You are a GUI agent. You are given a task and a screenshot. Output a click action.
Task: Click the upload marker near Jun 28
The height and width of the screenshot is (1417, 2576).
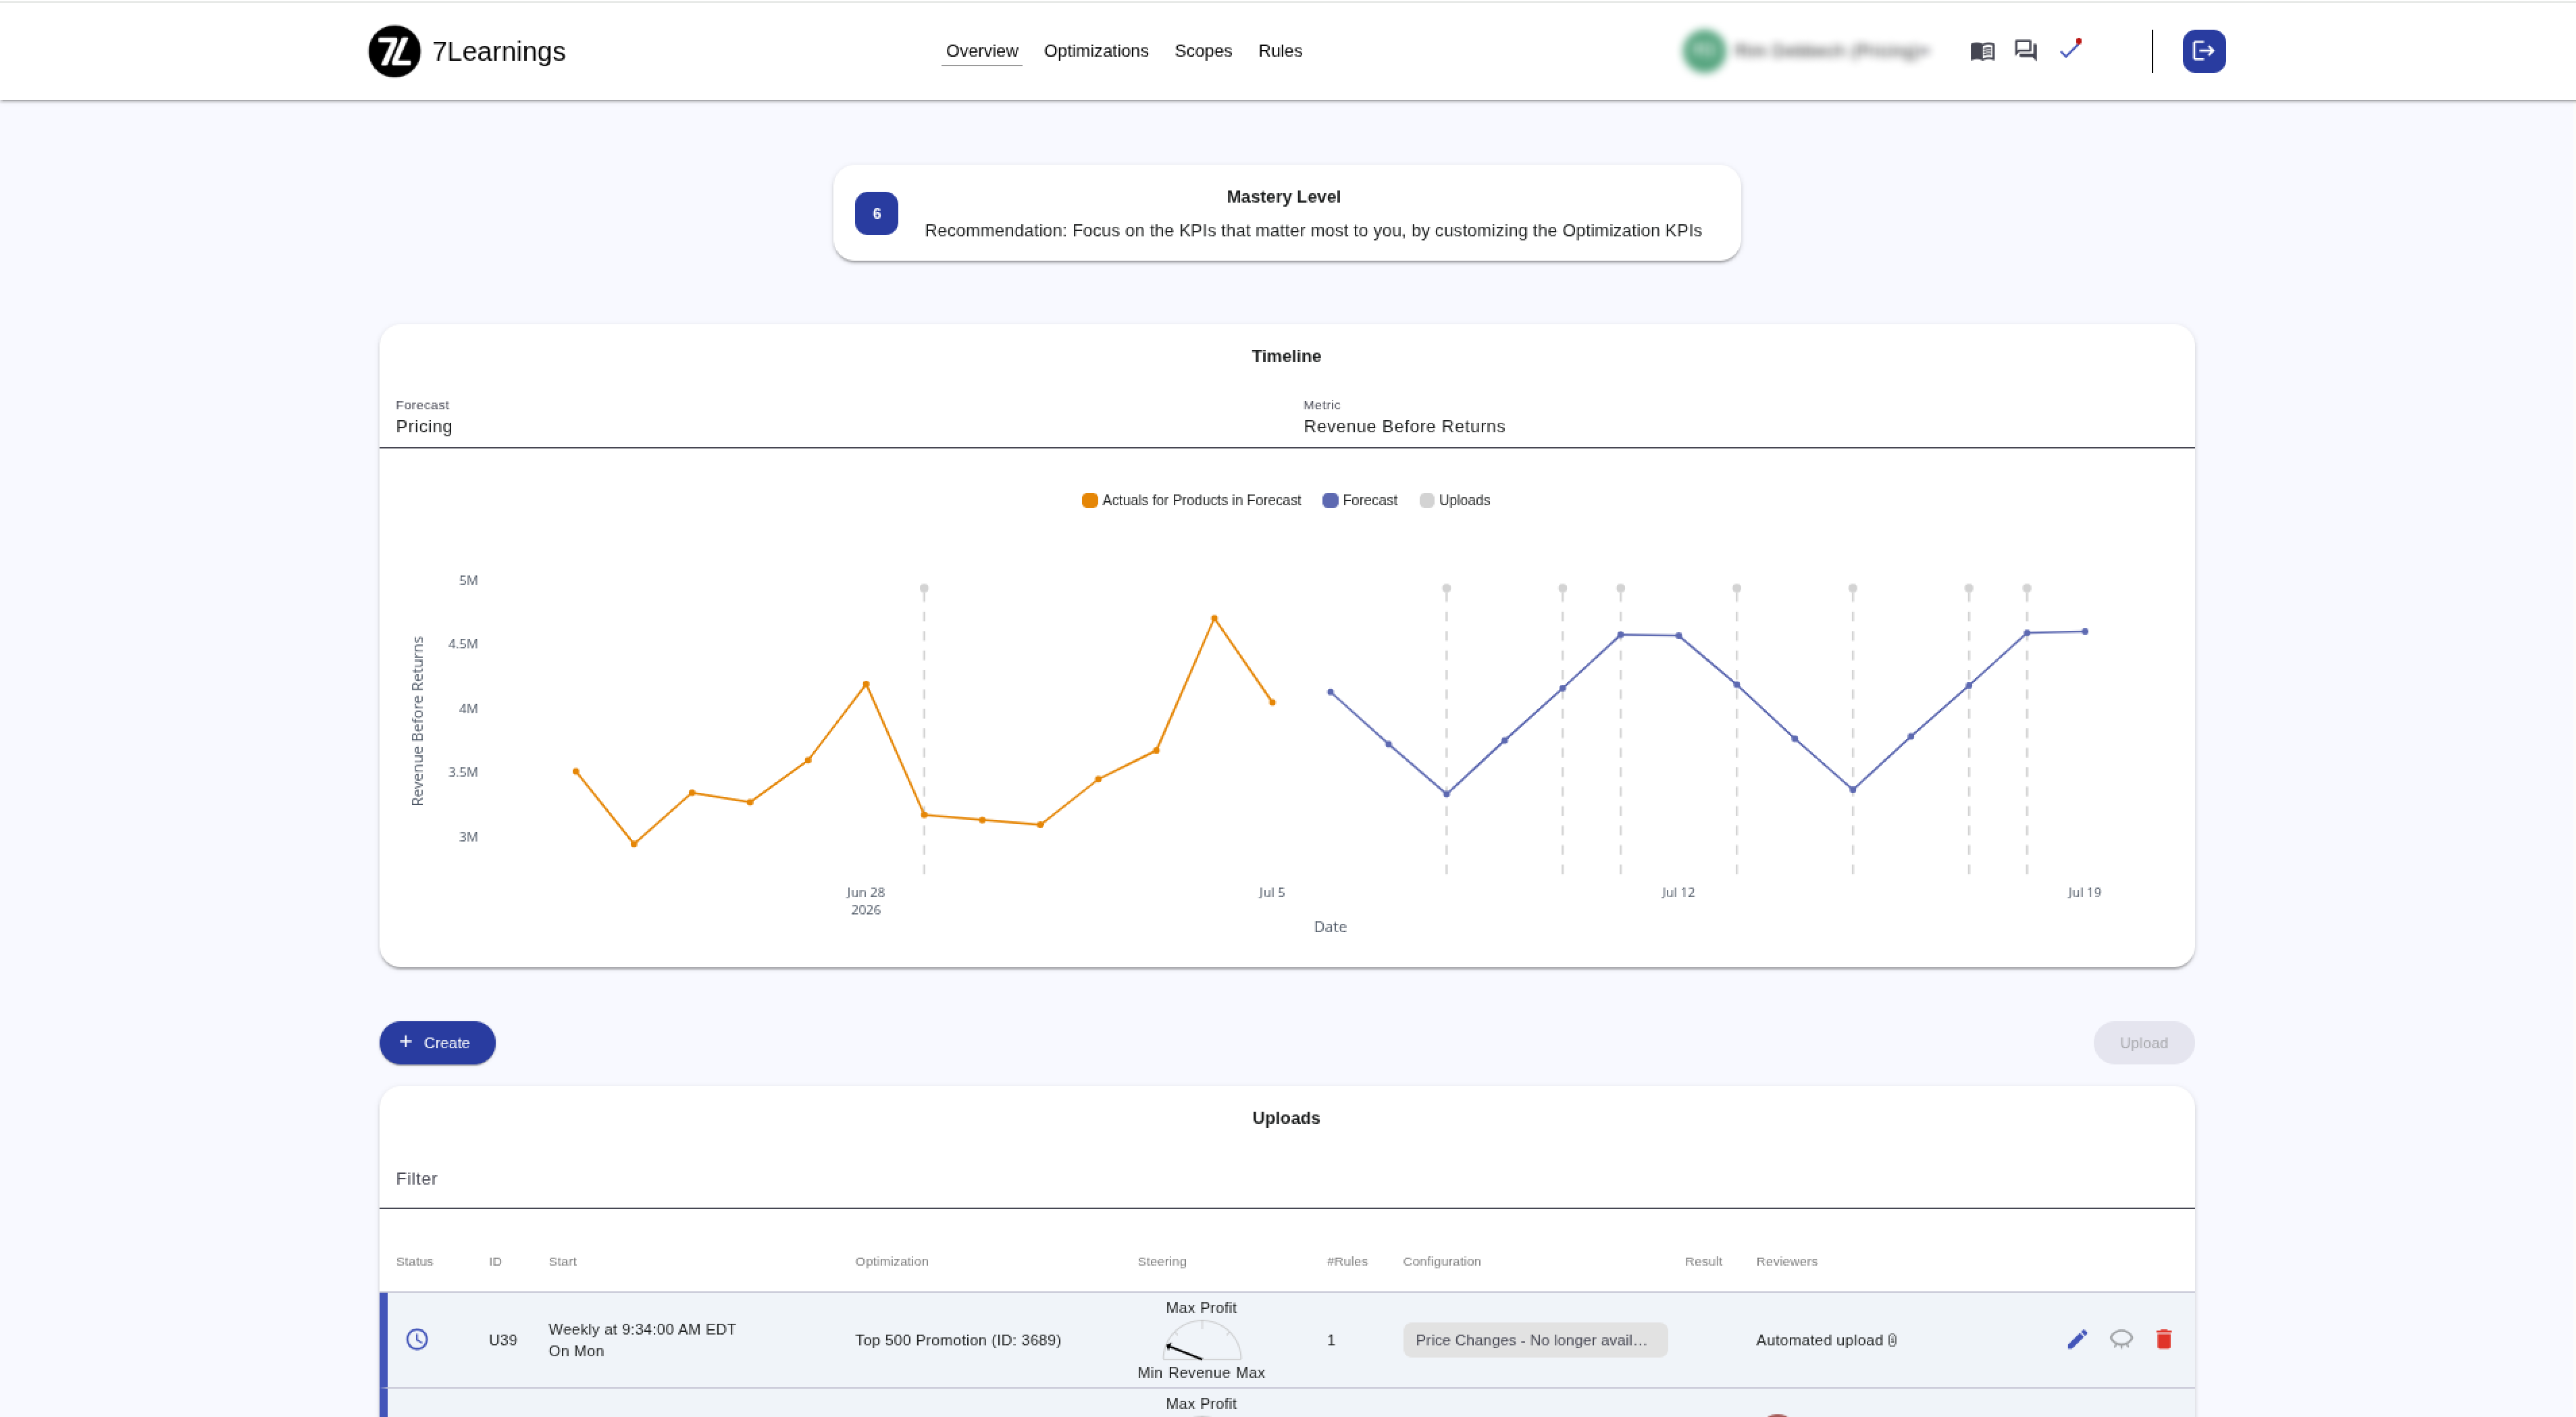[924, 588]
